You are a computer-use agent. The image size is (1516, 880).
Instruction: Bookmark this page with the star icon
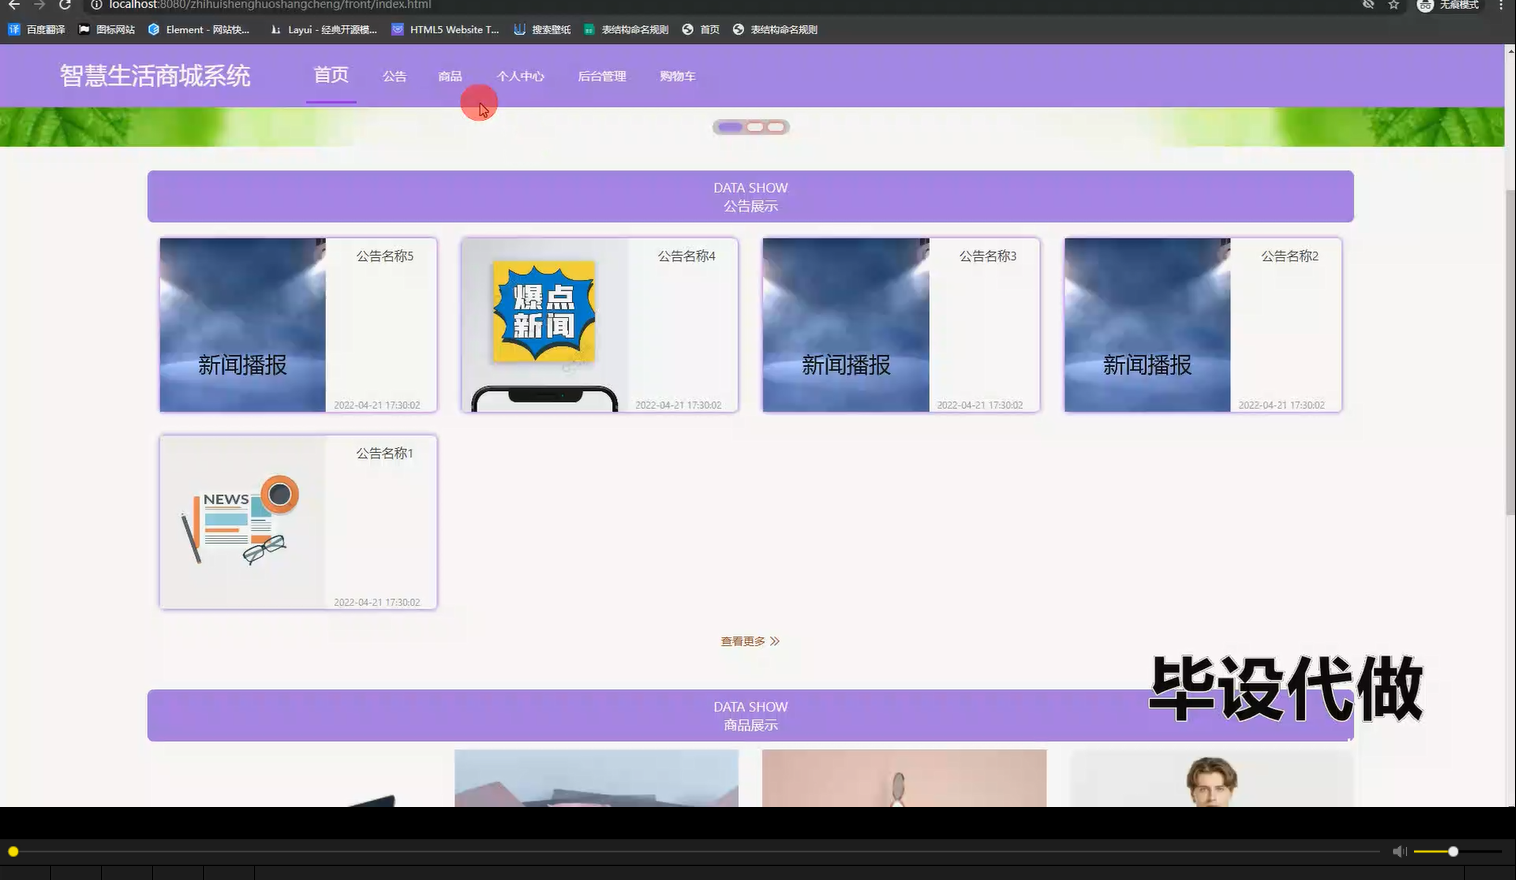pyautogui.click(x=1393, y=5)
